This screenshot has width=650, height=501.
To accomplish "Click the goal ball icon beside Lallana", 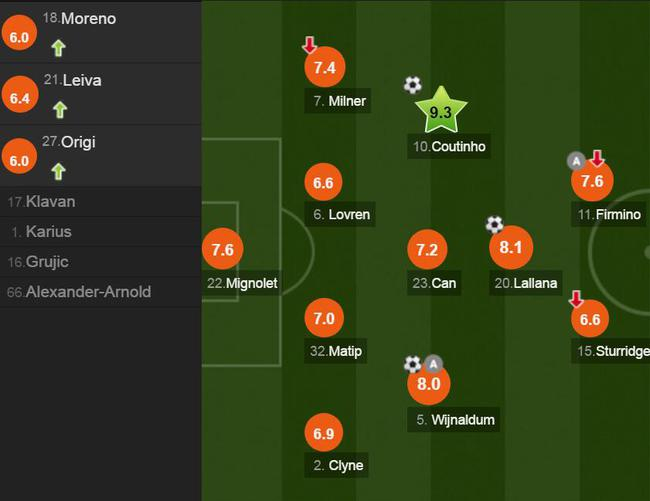I will [494, 224].
